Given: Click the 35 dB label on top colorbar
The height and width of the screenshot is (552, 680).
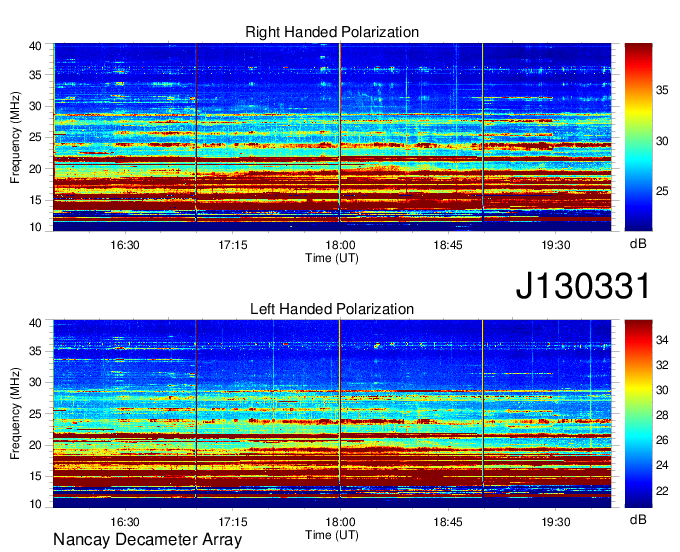Looking at the screenshot, I should coord(662,91).
